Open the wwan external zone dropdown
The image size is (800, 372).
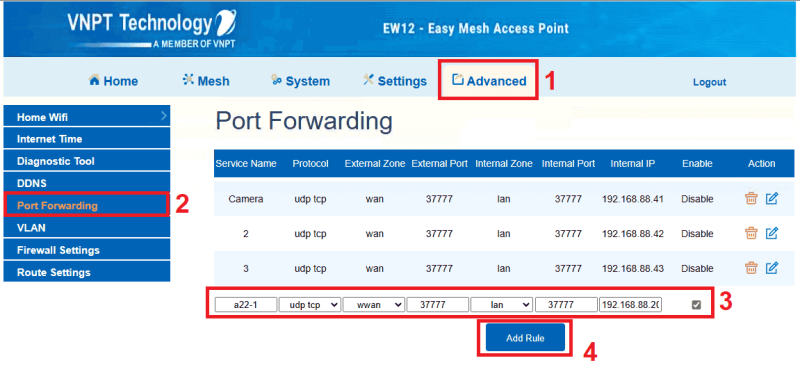(x=374, y=305)
